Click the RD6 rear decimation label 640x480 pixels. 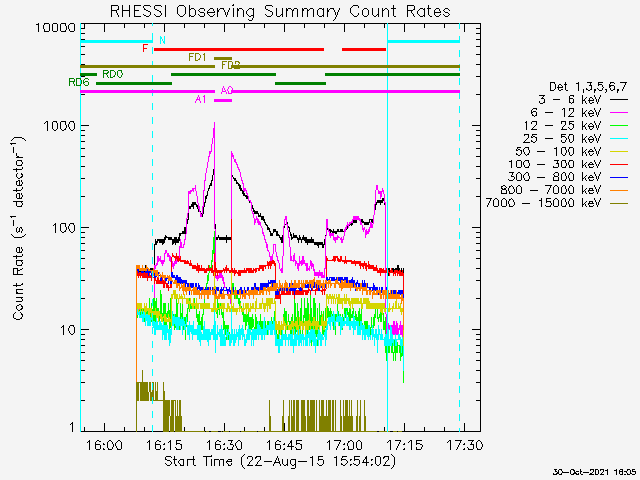tap(79, 82)
